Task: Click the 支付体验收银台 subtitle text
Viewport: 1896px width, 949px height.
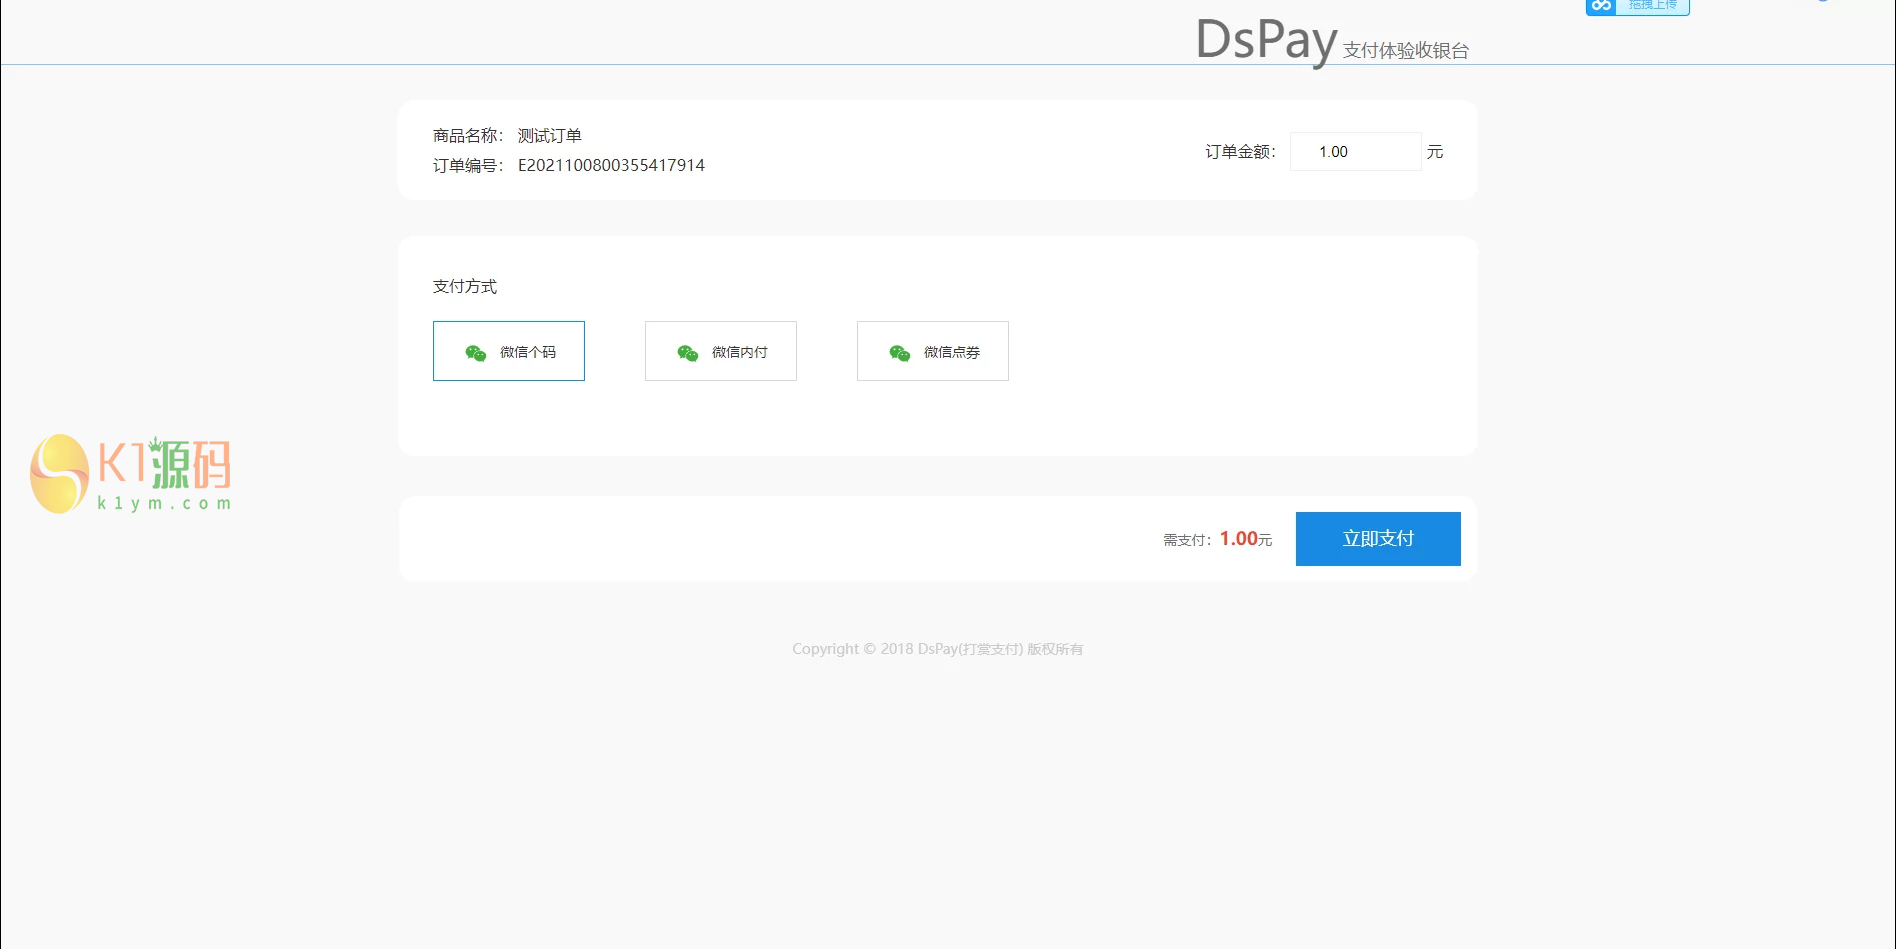Action: coord(1405,51)
